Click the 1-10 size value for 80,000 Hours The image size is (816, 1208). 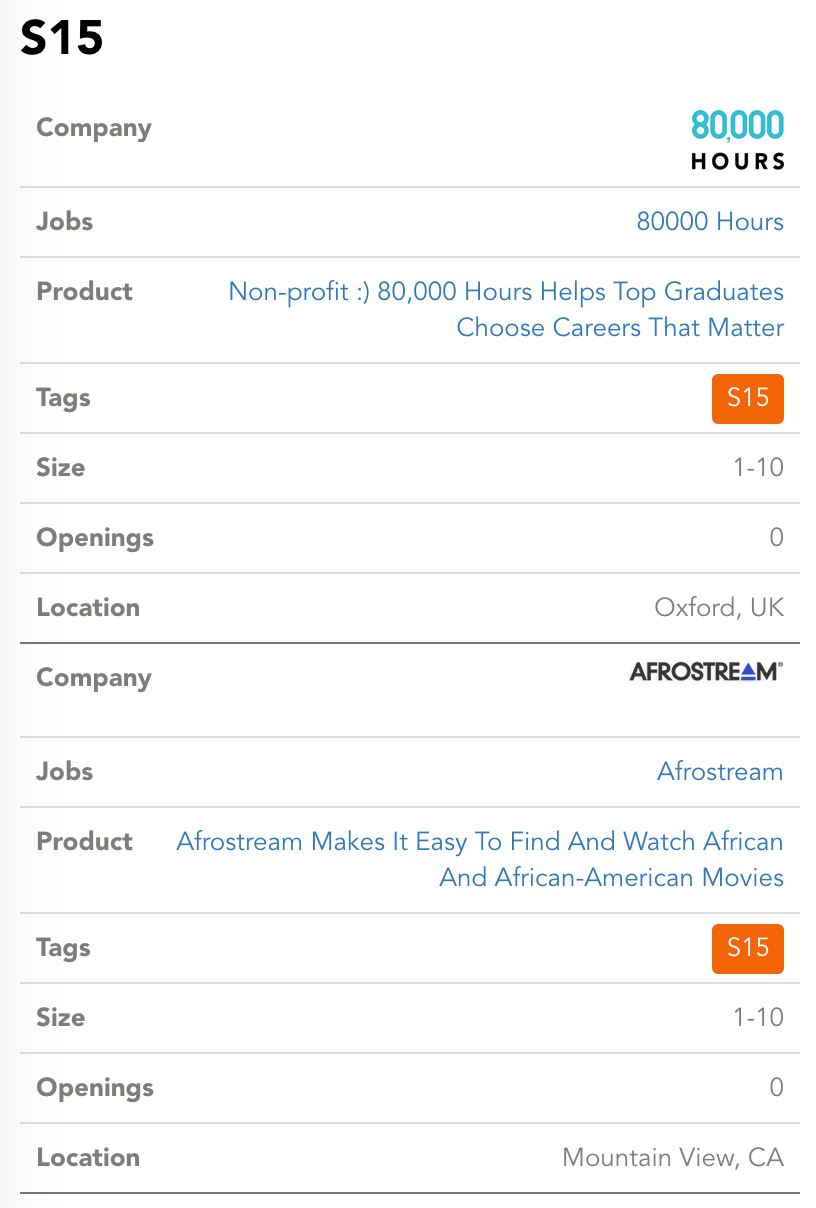point(758,467)
